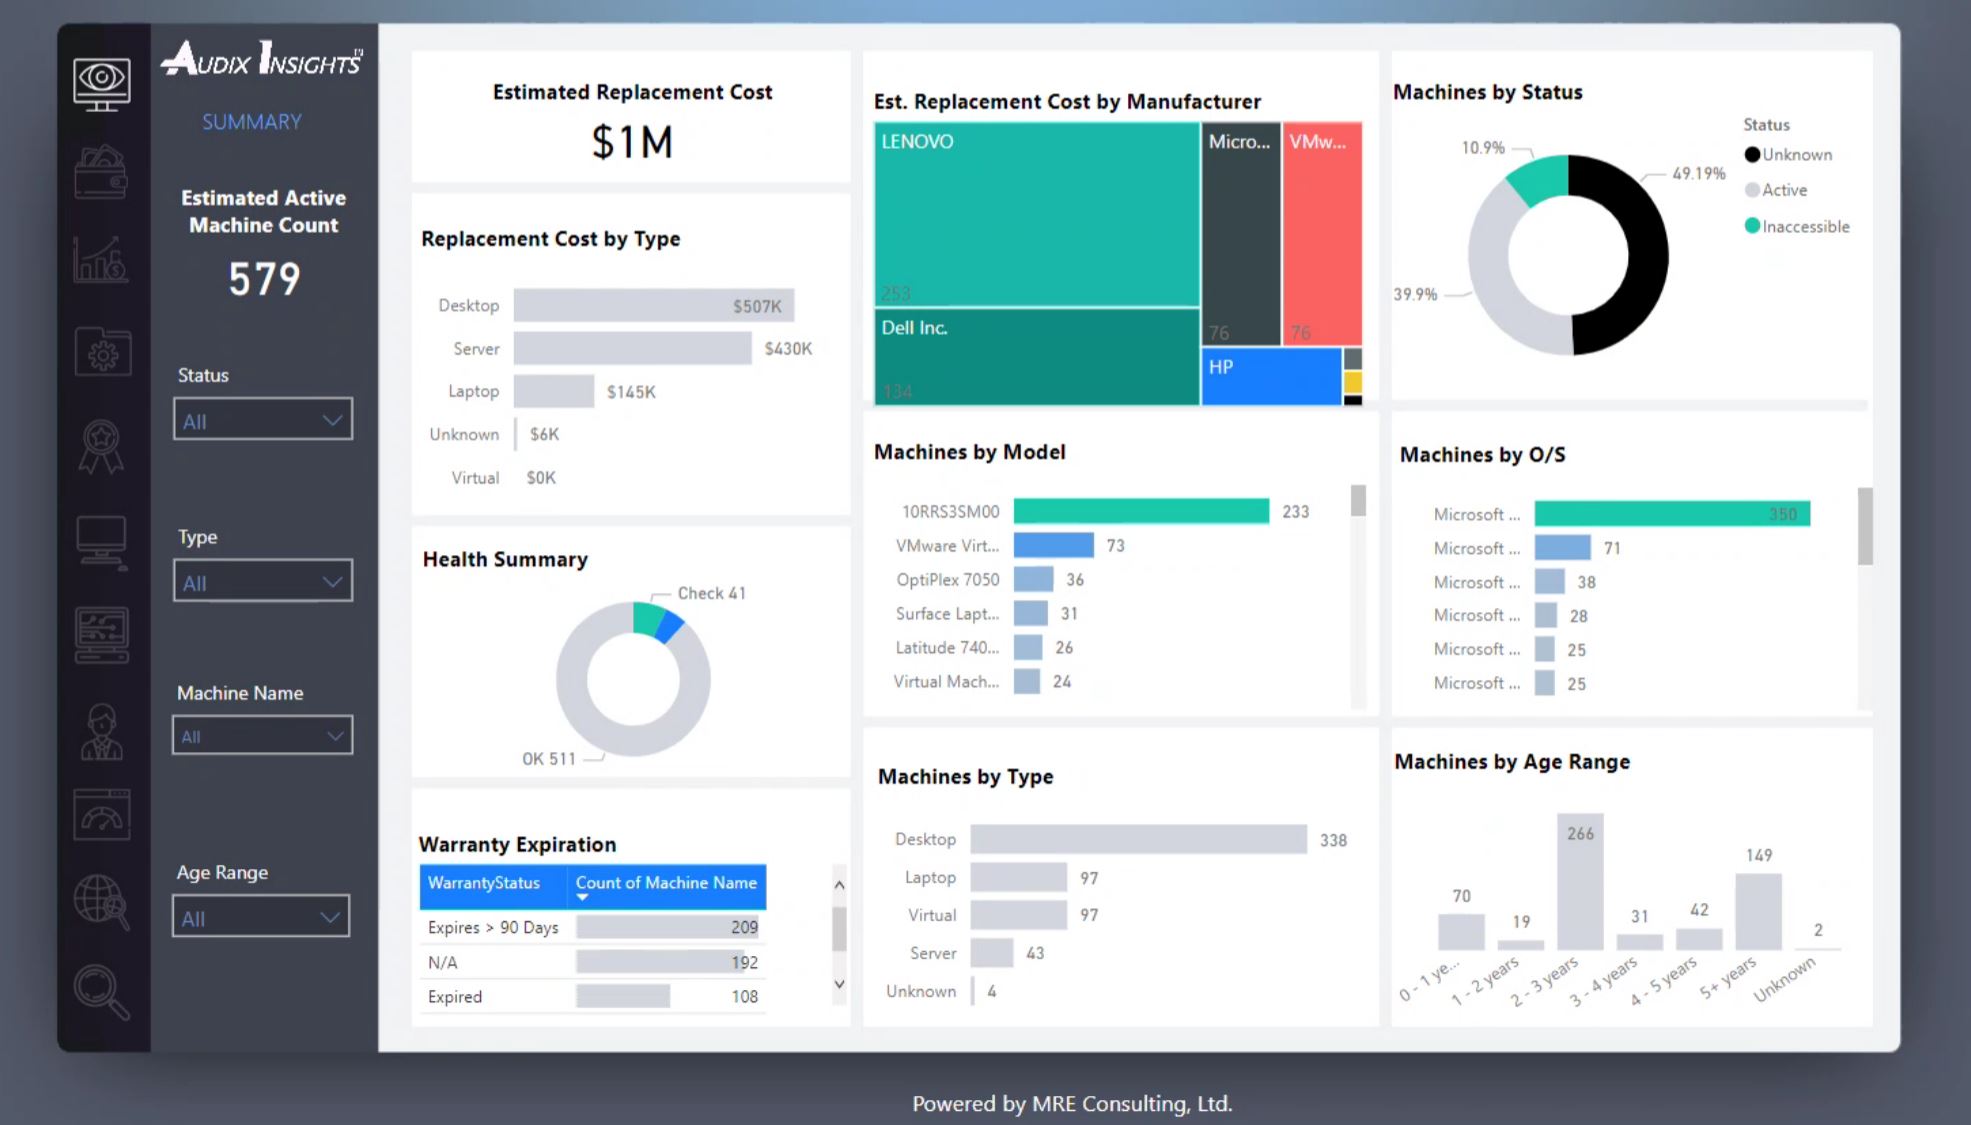Viewport: 1971px width, 1125px height.
Task: Click the Server 43 machine type bar
Action: [992, 953]
